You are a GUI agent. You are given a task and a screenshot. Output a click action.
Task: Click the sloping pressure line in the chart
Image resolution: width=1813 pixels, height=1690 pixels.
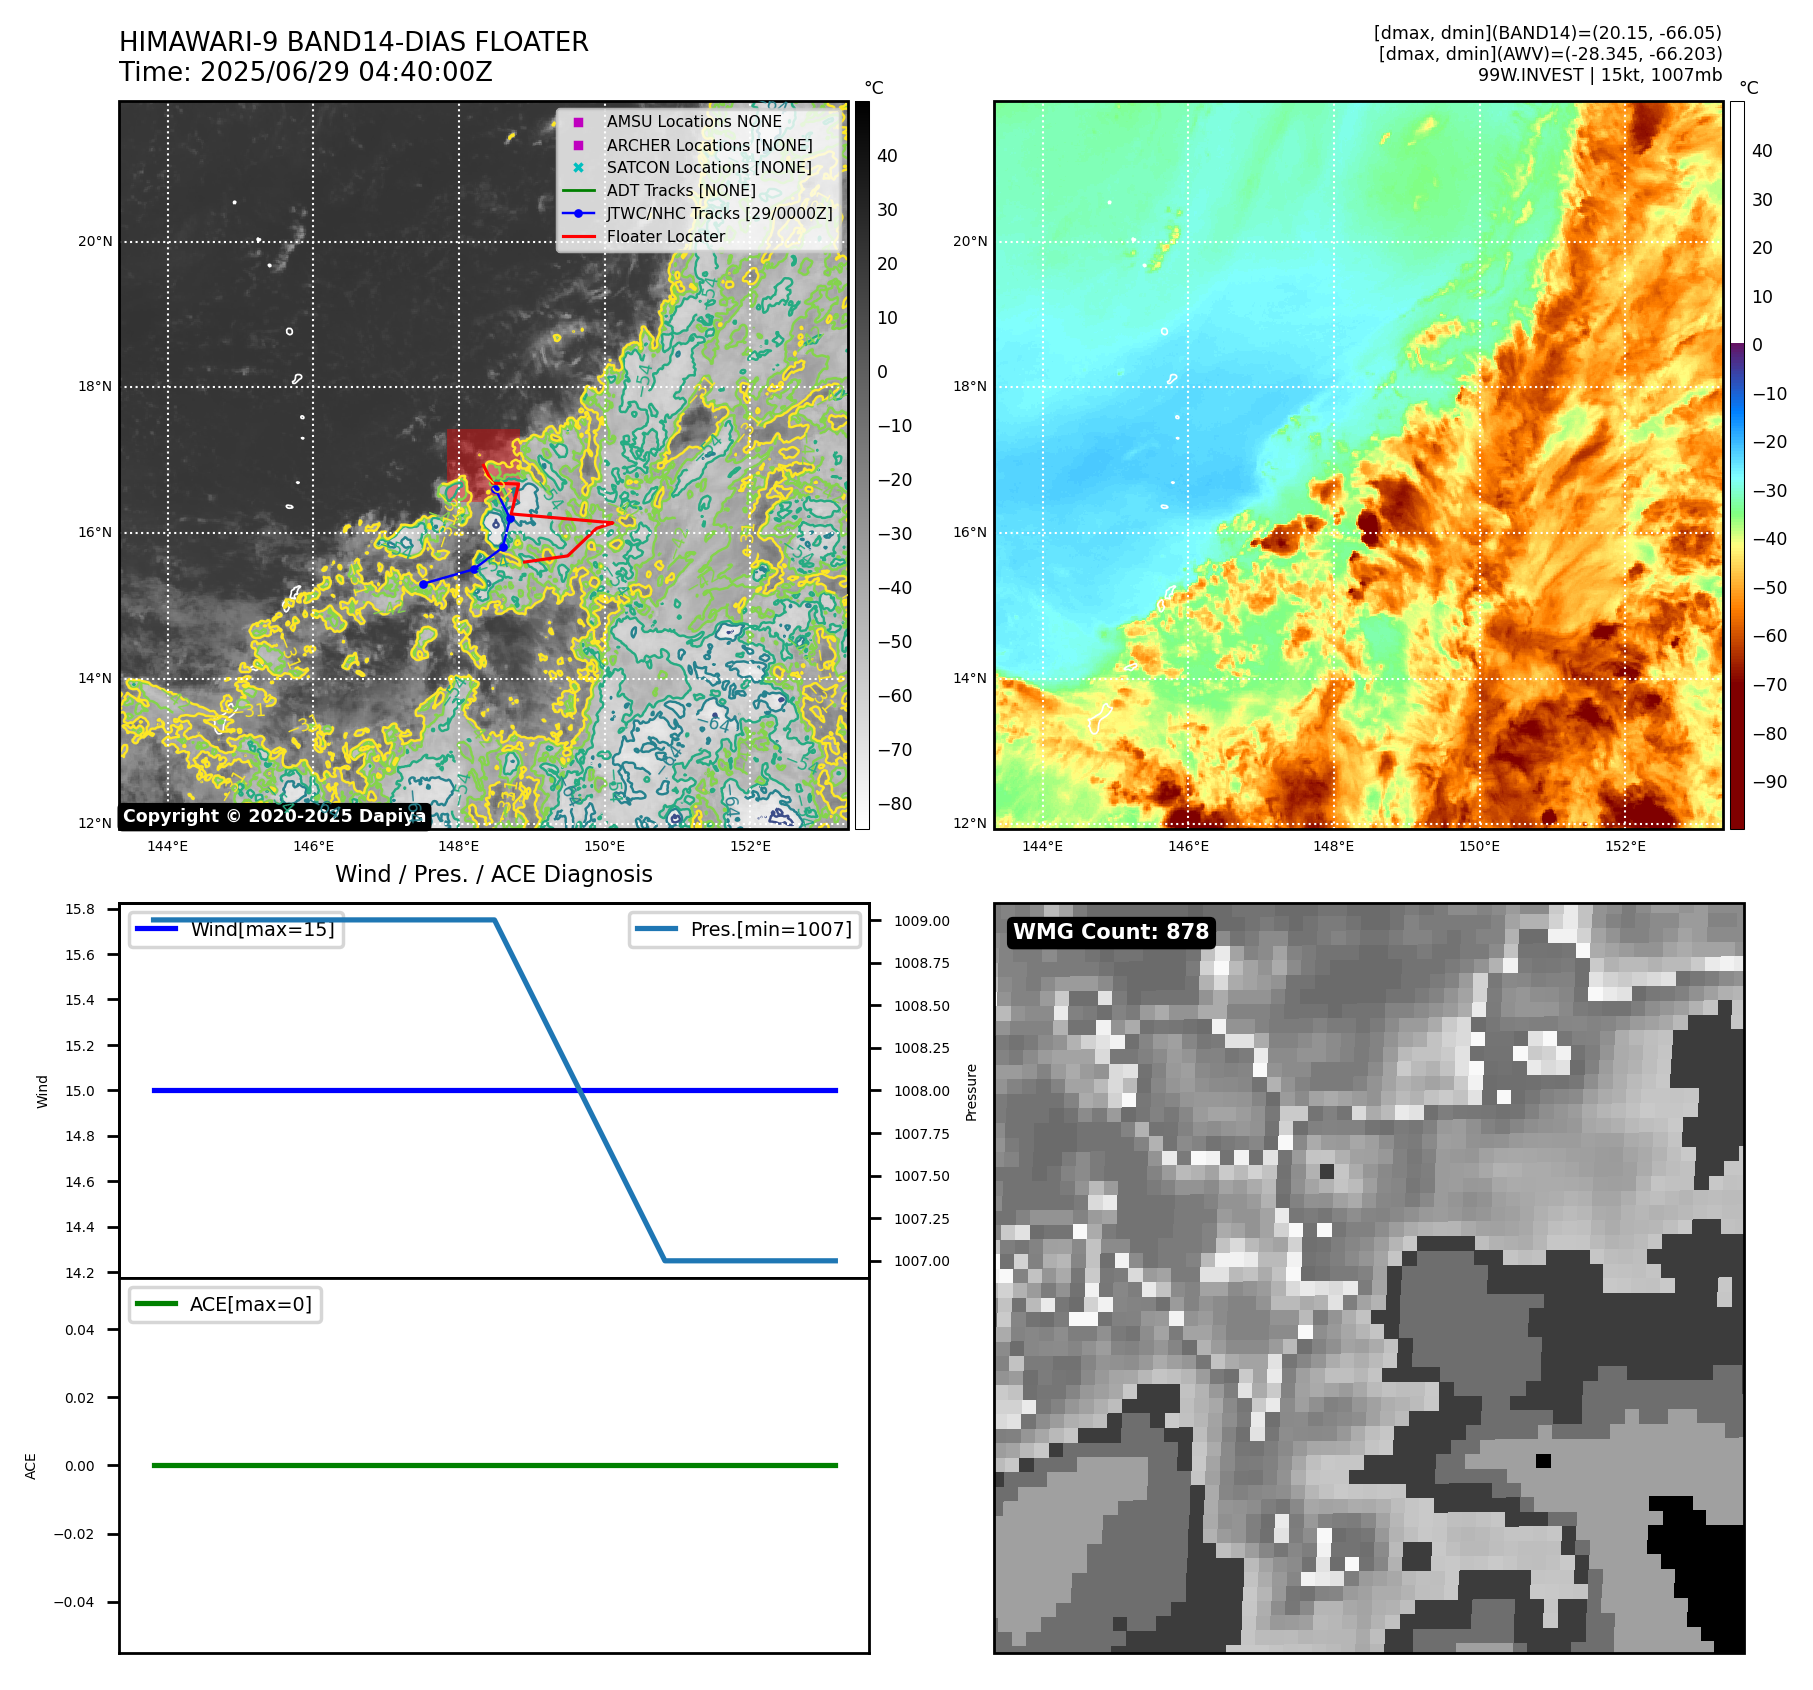[x=580, y=1090]
